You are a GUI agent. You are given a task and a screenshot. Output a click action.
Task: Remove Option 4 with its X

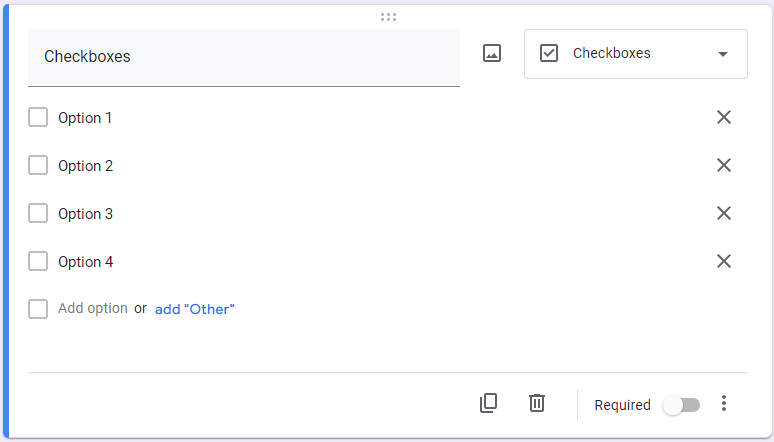[x=724, y=261]
